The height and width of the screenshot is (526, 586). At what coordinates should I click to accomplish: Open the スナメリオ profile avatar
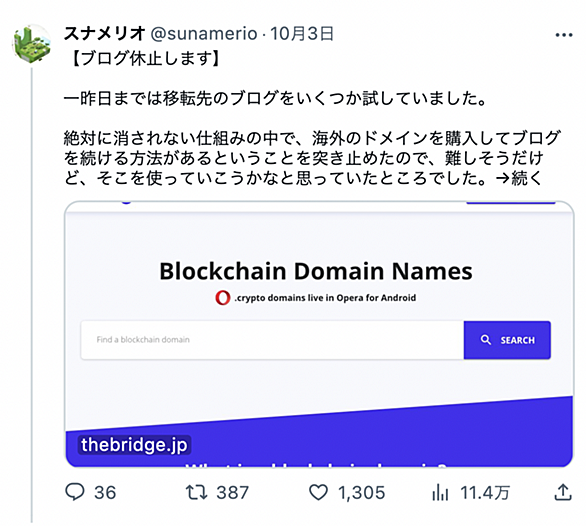[32, 43]
